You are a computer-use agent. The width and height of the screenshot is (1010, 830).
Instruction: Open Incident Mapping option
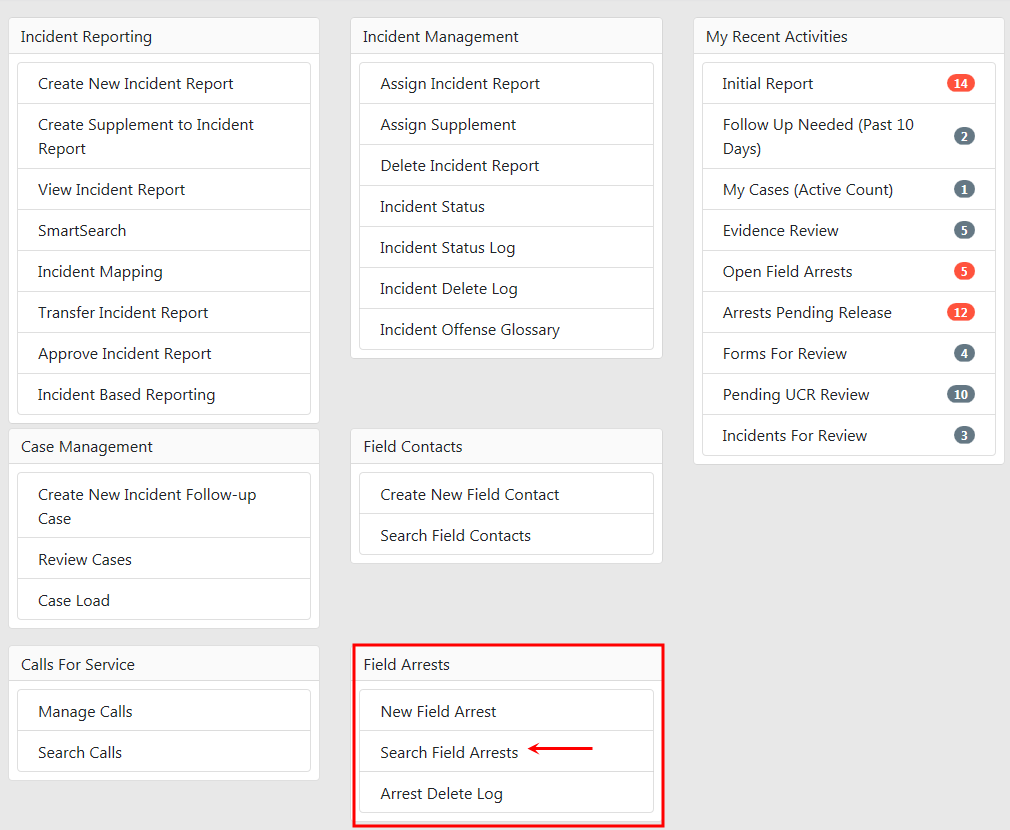point(100,272)
